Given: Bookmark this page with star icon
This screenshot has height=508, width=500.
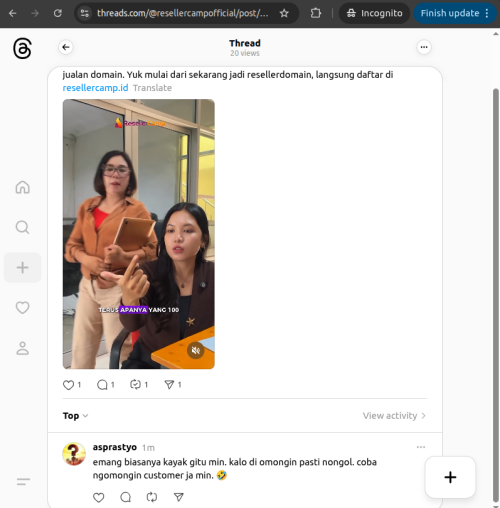Looking at the screenshot, I should point(284,13).
